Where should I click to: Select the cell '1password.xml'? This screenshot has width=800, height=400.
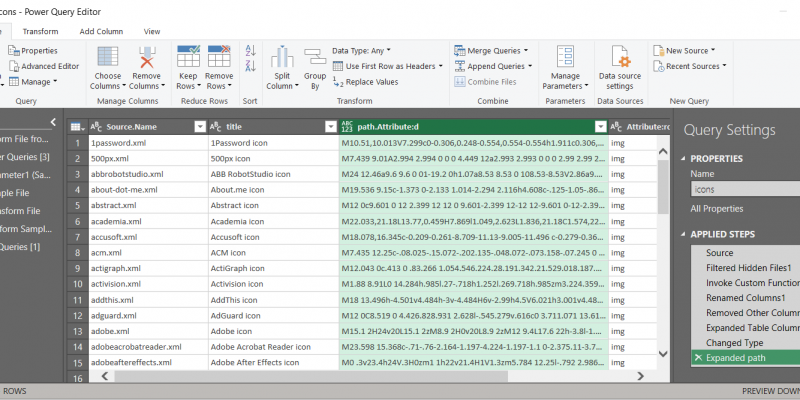[x=148, y=143]
